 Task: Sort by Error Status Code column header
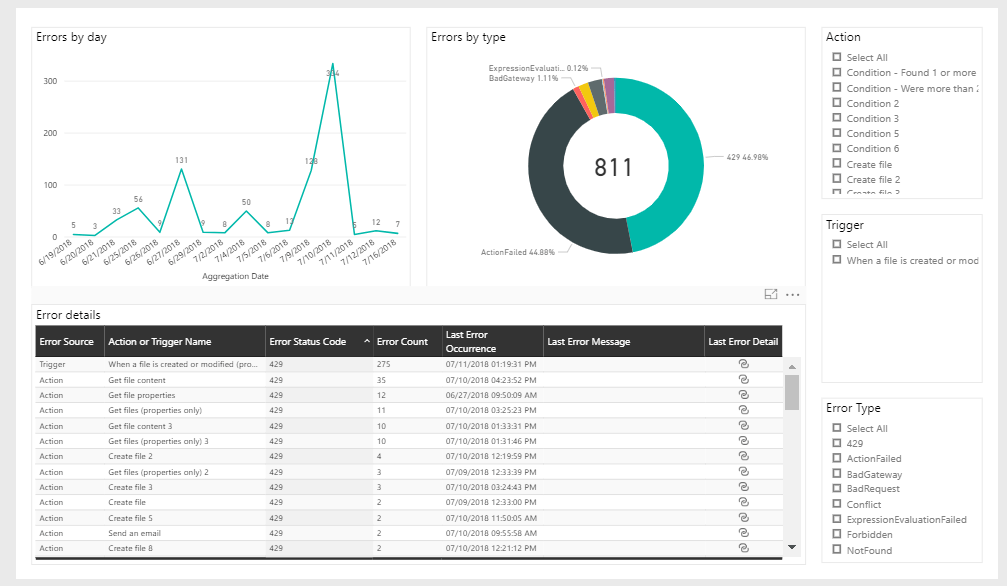click(x=319, y=341)
